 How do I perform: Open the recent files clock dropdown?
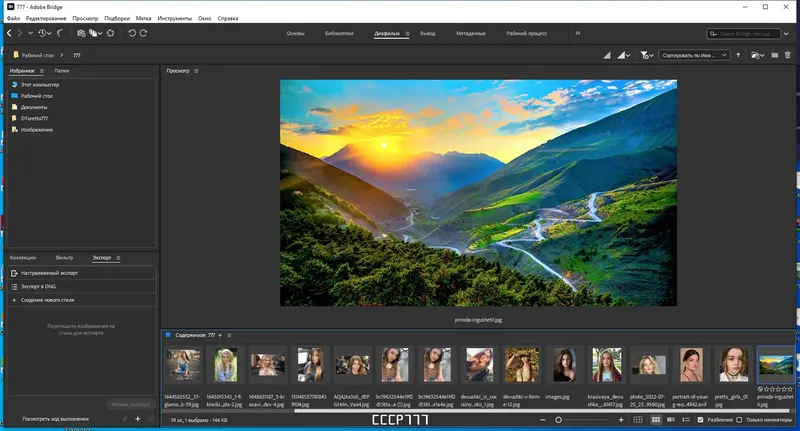point(44,33)
